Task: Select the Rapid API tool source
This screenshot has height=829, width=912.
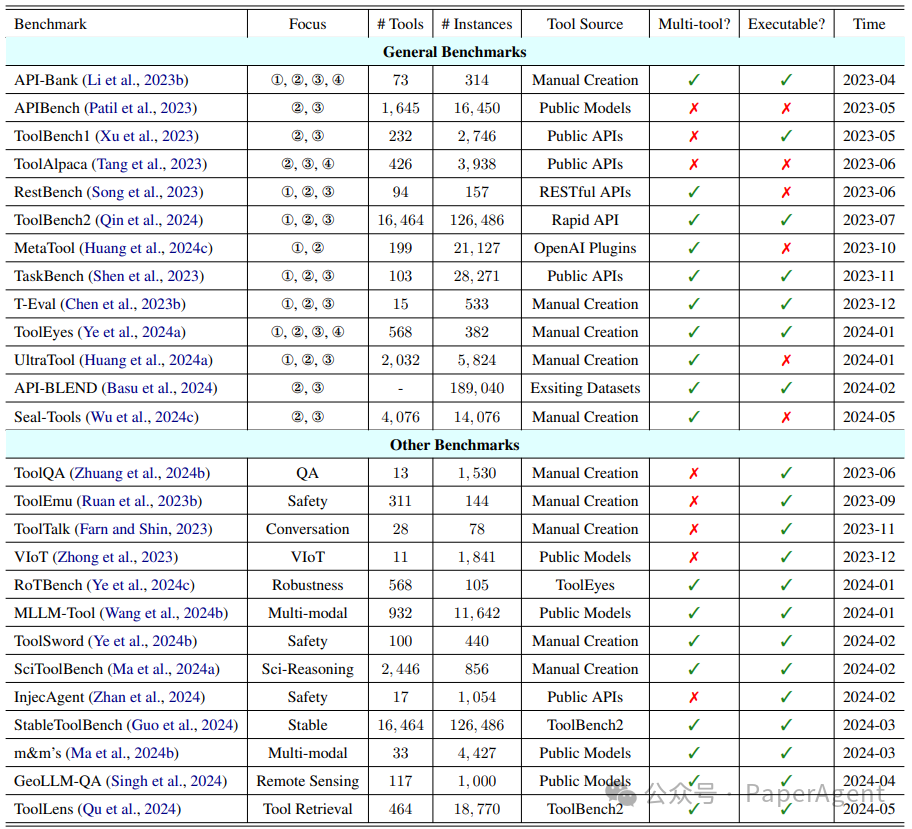Action: (x=585, y=220)
